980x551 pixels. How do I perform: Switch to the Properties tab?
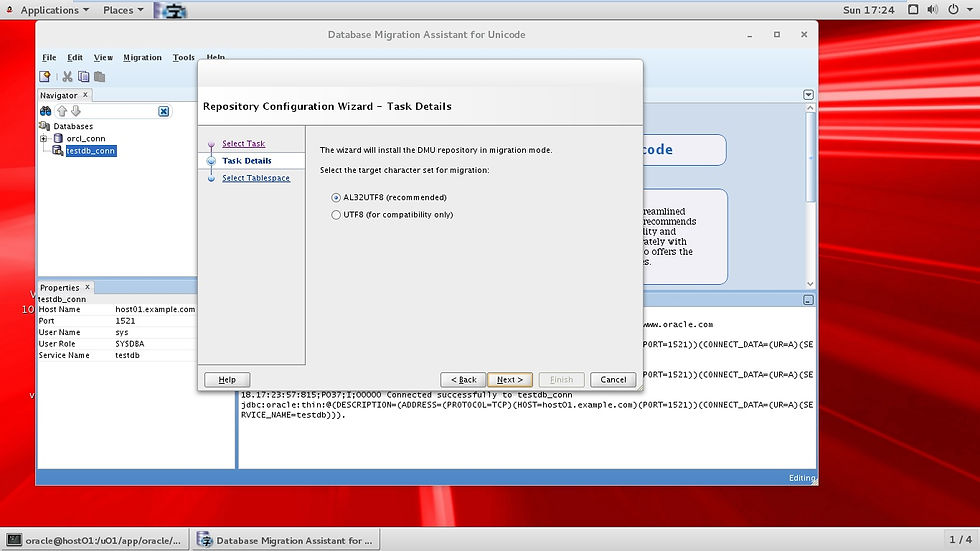[59, 287]
